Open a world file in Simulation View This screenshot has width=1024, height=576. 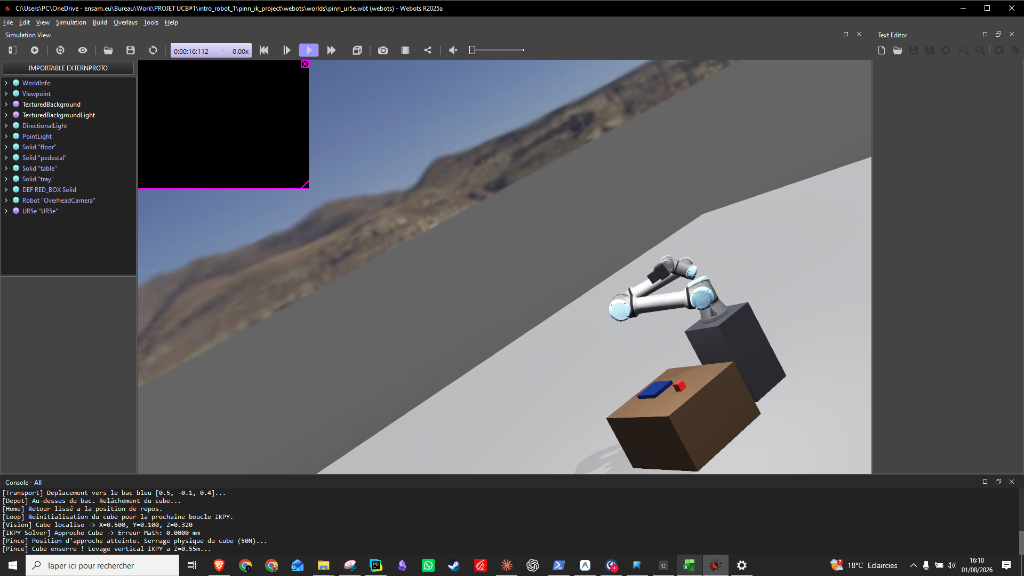click(x=108, y=50)
